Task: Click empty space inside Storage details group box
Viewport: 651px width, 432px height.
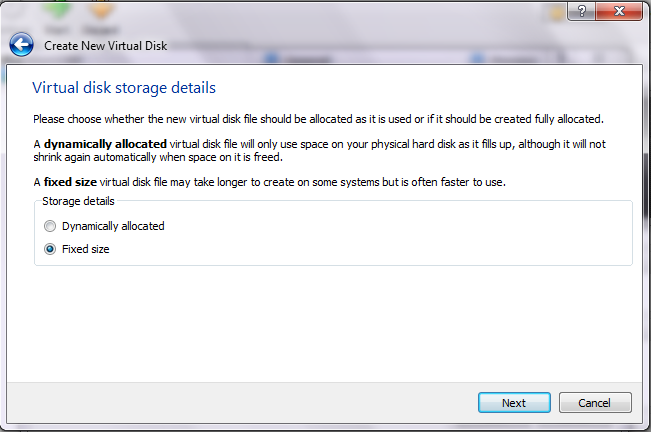Action: pyautogui.click(x=400, y=238)
